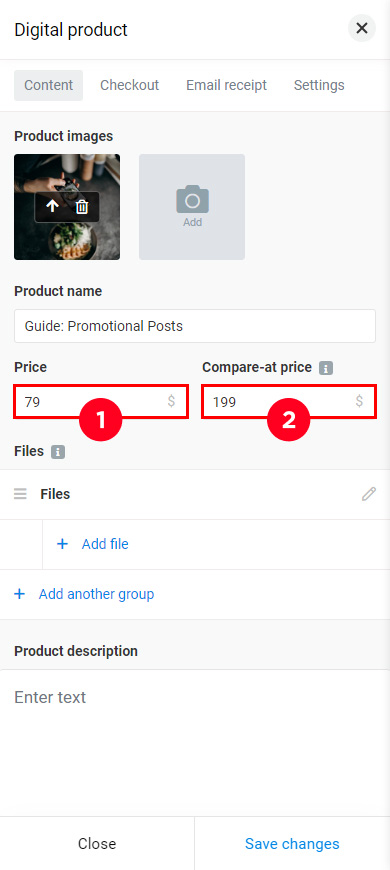Screen dimensions: 390x870
Task: Open the Checkout tab
Action: click(129, 85)
